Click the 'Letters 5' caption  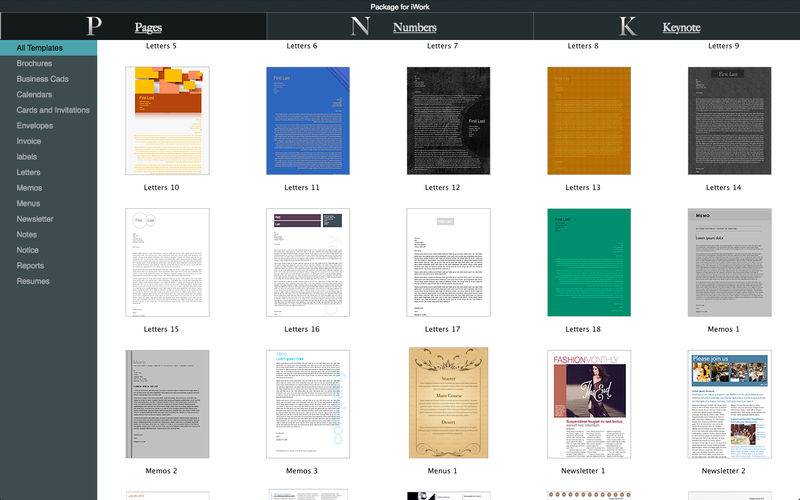pos(161,46)
